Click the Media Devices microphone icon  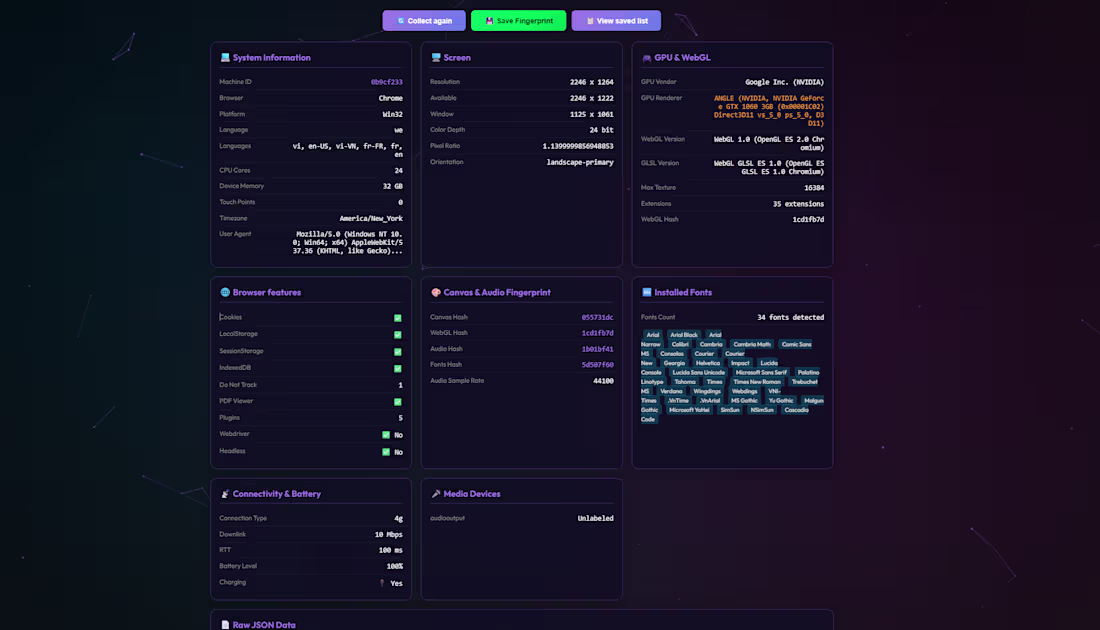pos(436,494)
